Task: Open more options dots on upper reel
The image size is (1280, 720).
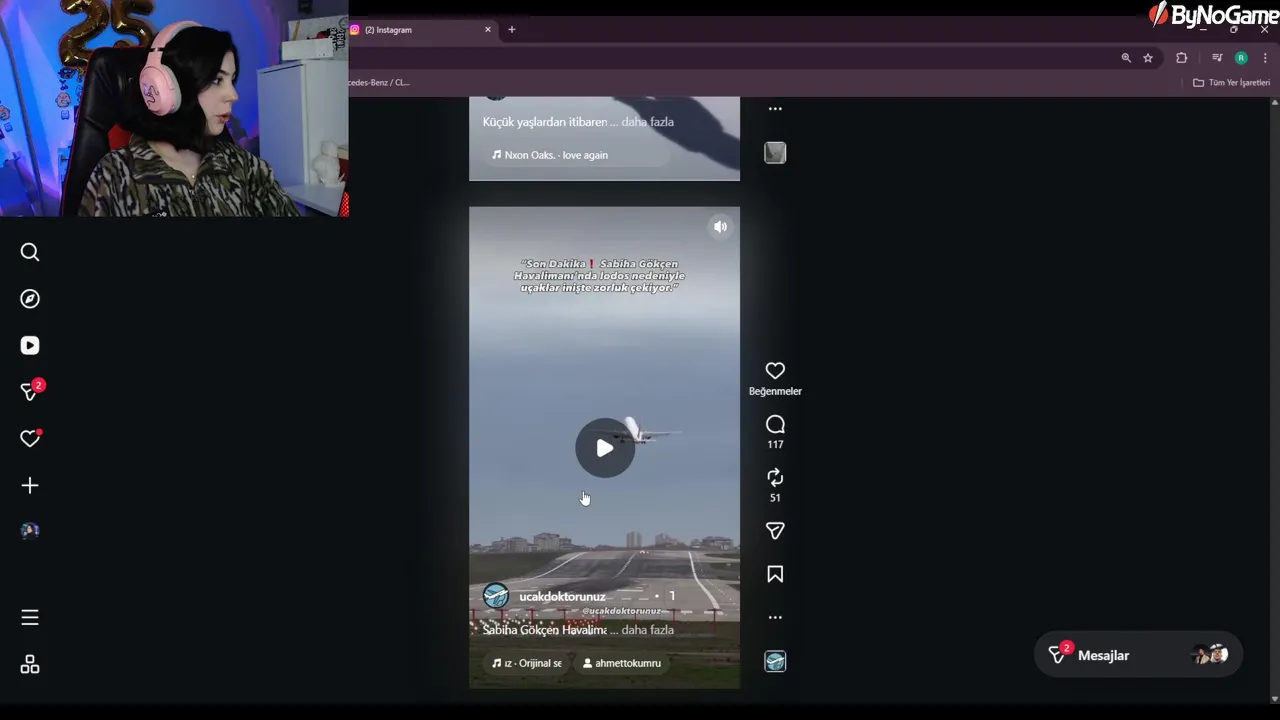Action: (x=775, y=108)
